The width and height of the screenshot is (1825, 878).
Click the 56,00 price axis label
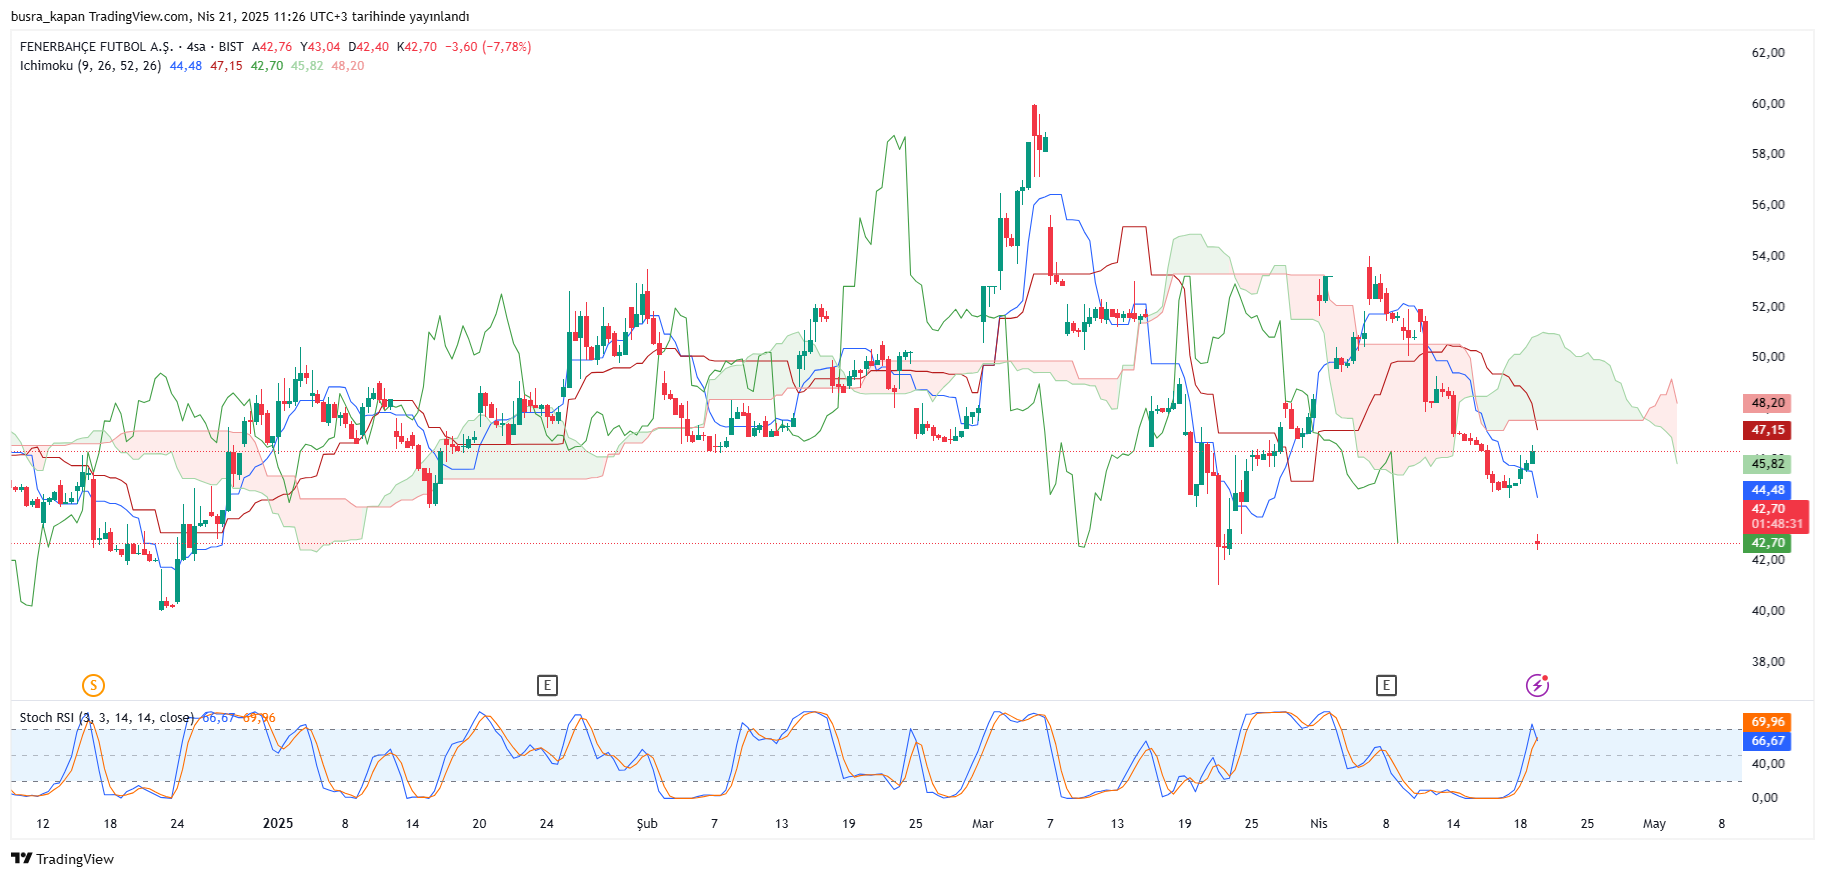1768,205
